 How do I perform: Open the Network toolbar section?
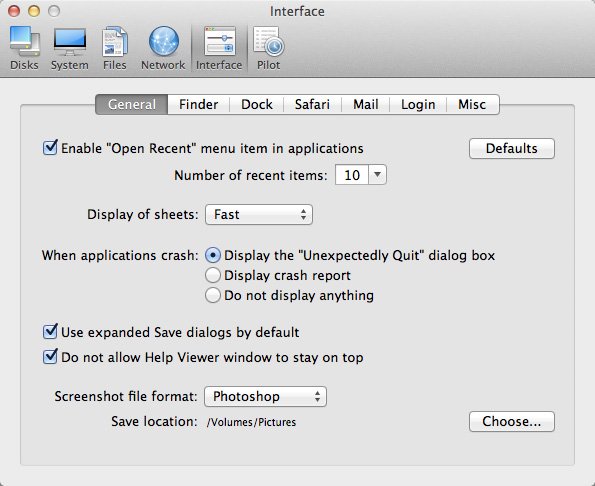click(x=163, y=48)
